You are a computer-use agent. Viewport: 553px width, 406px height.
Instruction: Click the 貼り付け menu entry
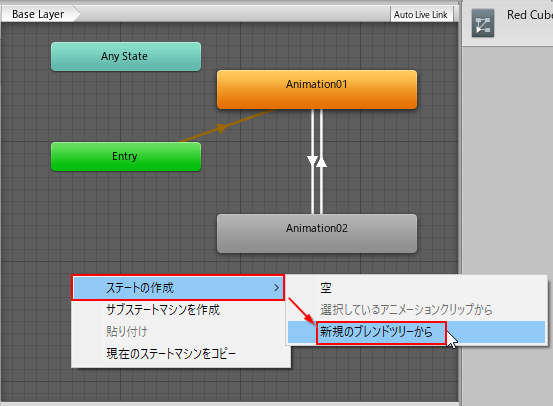coord(127,332)
